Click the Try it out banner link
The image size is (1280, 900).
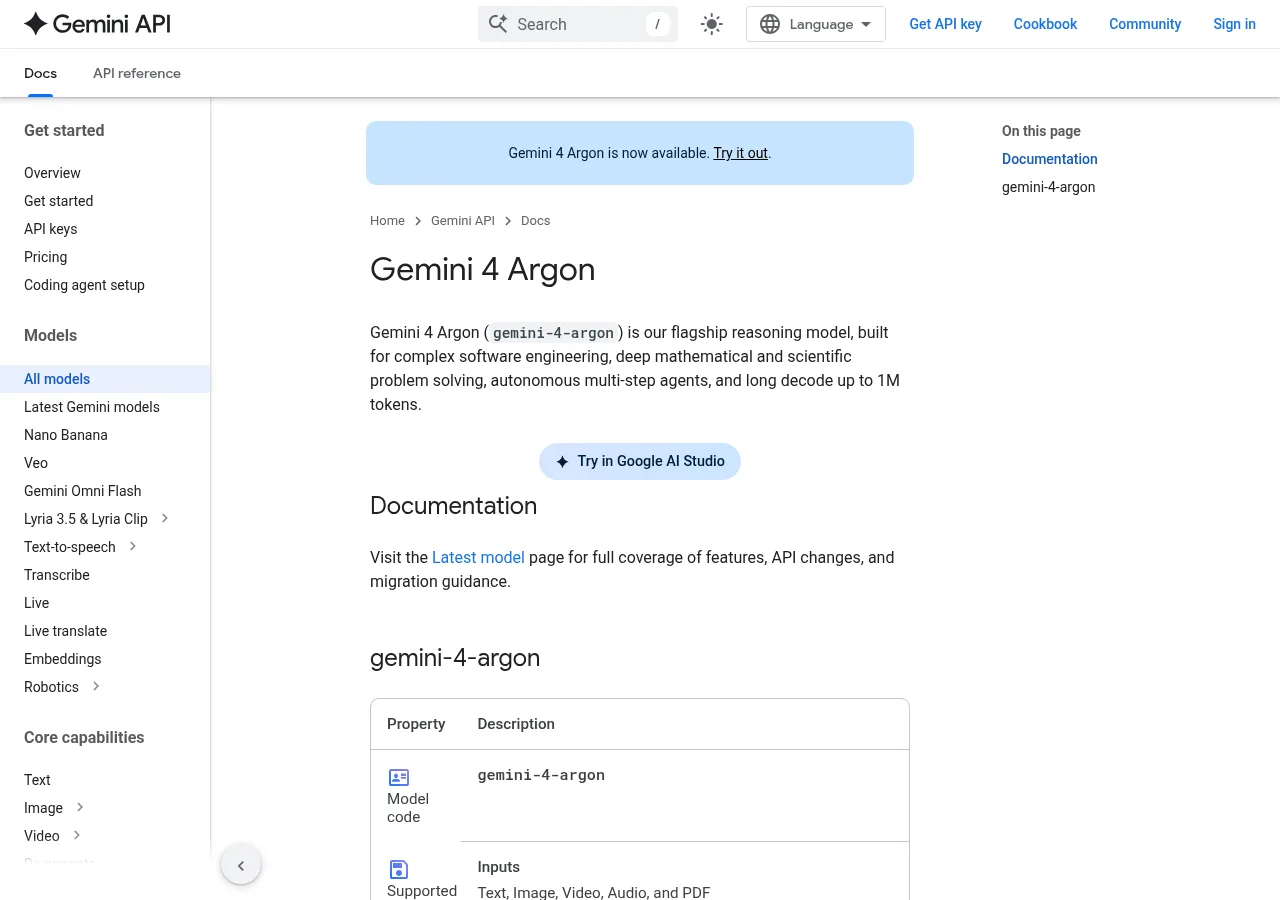coord(740,153)
